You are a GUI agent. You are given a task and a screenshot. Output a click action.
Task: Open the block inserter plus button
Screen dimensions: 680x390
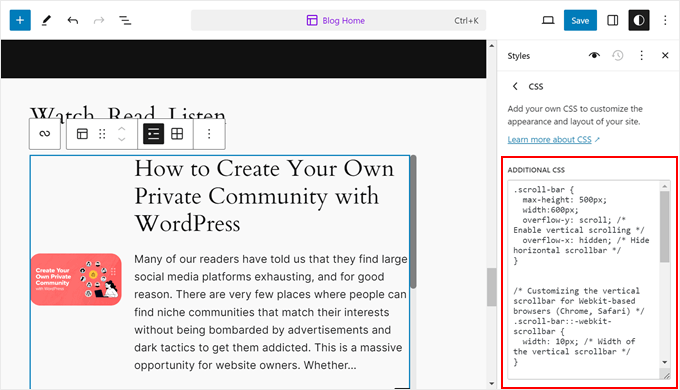[20, 20]
